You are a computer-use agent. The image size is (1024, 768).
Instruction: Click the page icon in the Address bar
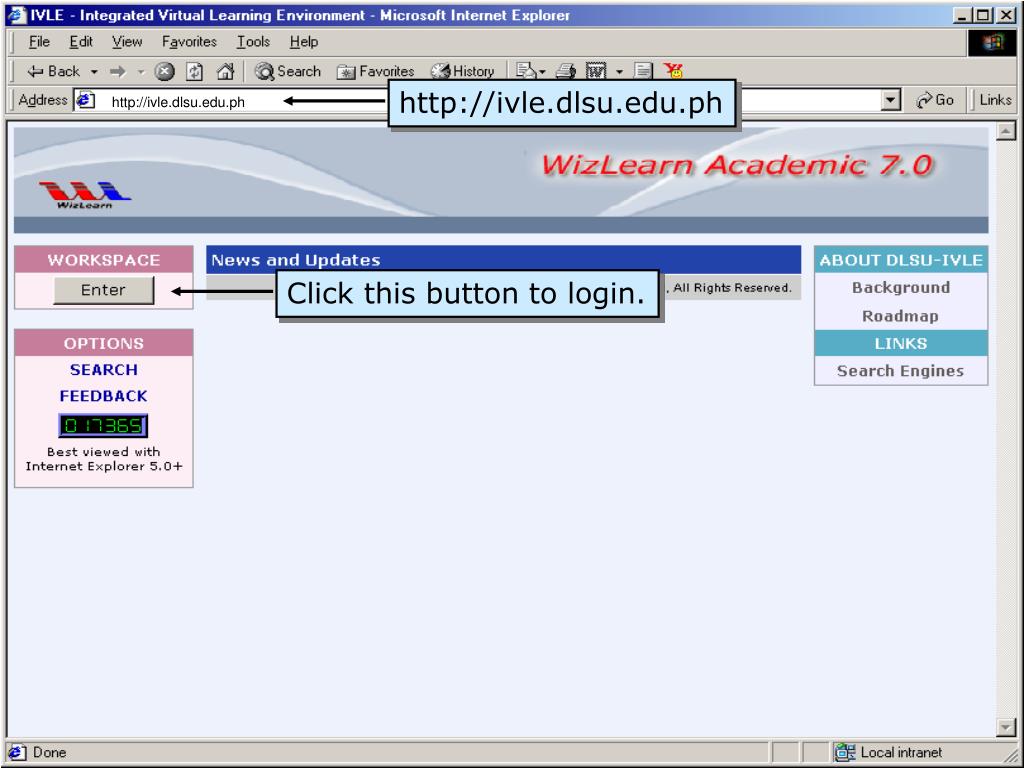(86, 101)
